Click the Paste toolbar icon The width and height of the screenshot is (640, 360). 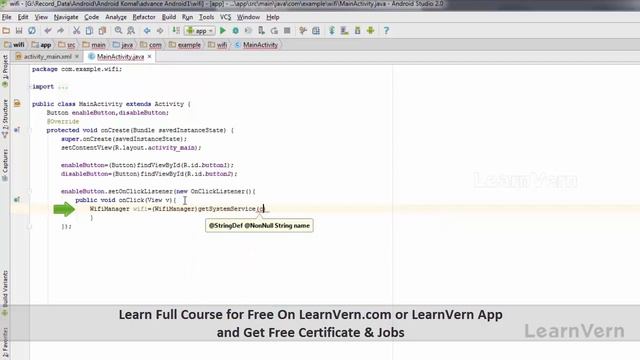click(102, 31)
